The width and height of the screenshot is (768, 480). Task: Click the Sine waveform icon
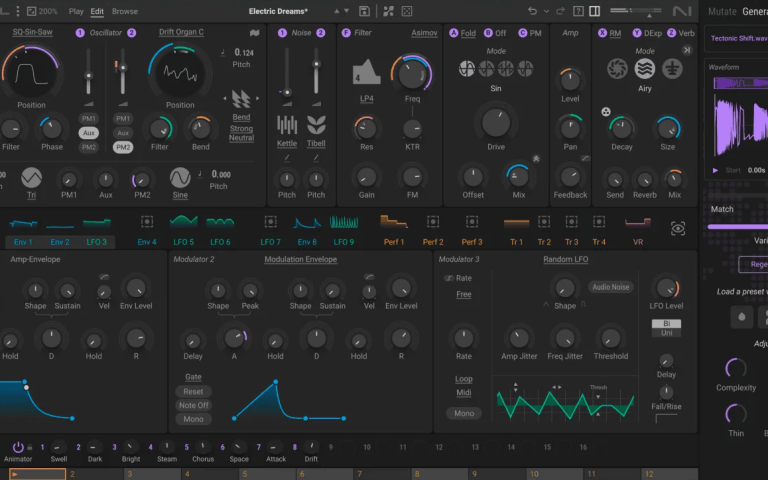pyautogui.click(x=180, y=178)
